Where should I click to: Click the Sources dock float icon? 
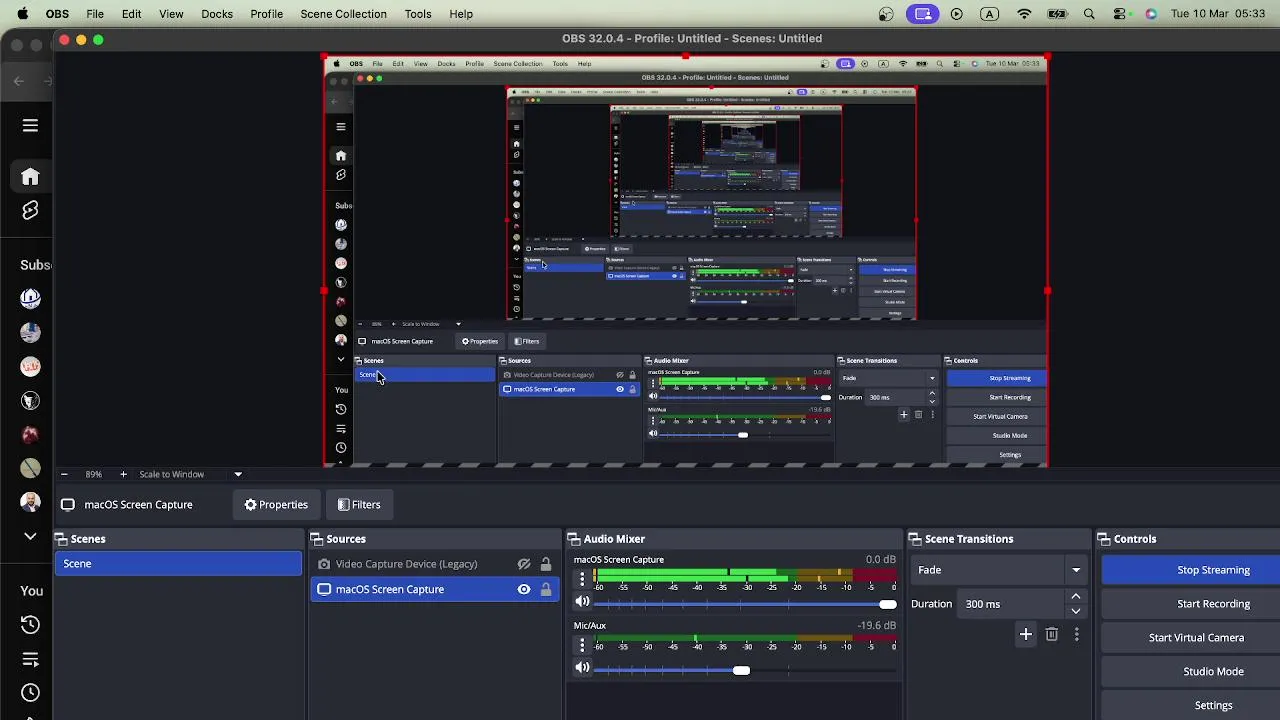tap(316, 539)
